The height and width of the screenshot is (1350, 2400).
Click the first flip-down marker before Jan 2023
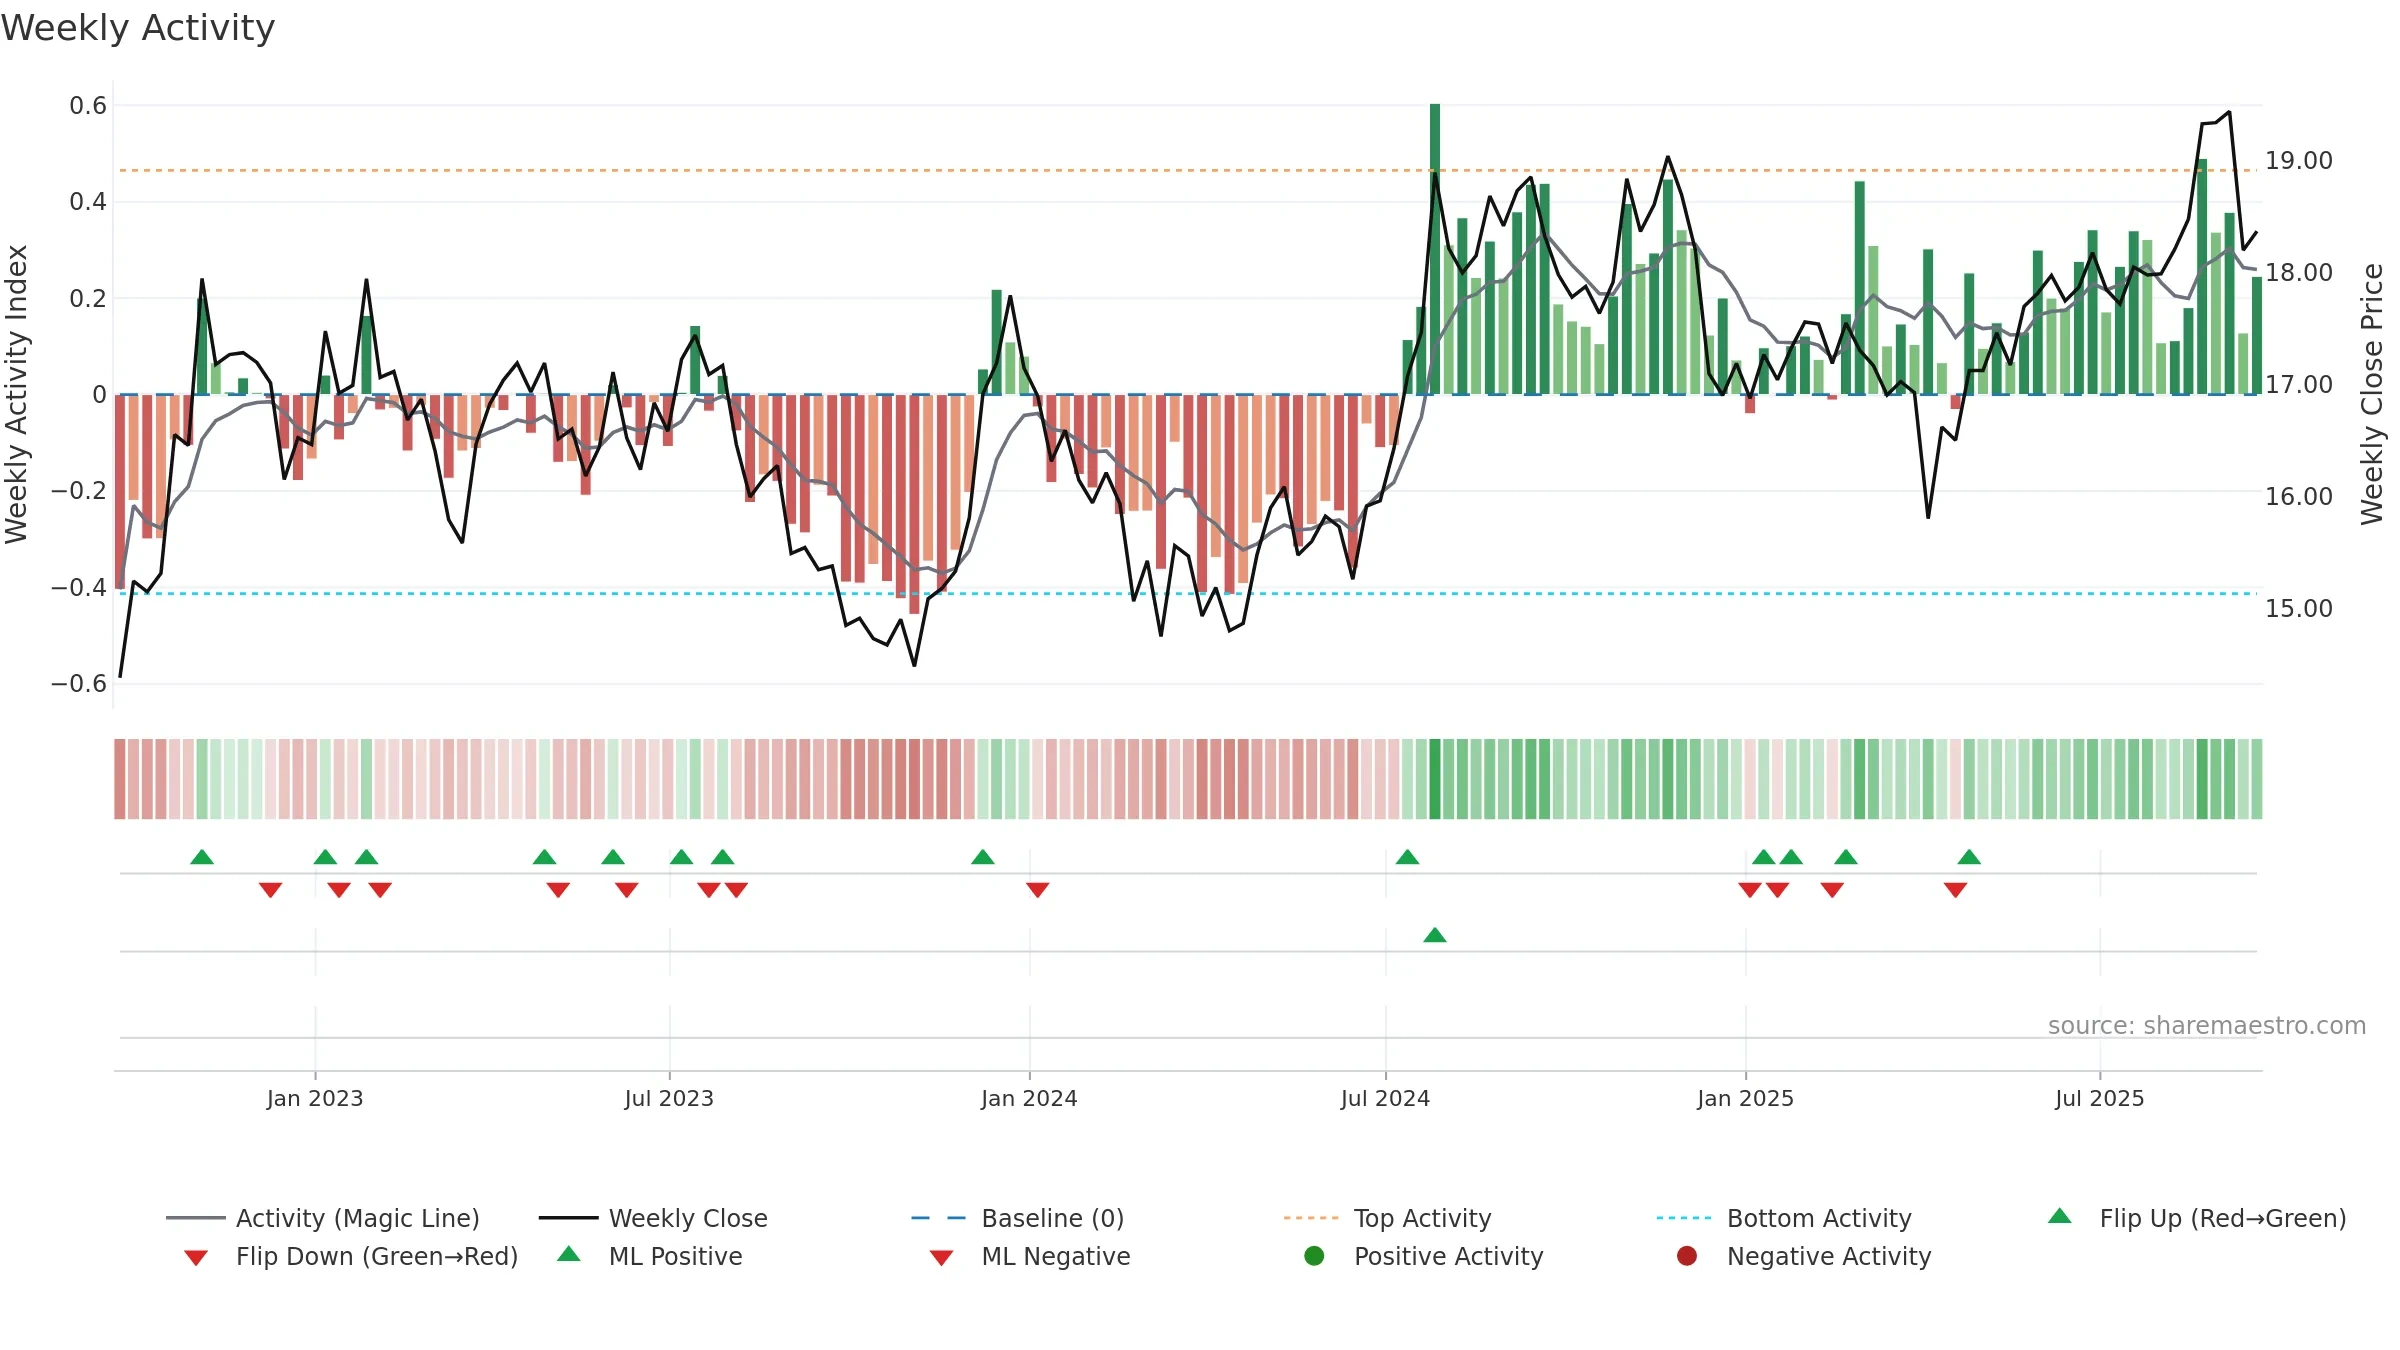coord(270,890)
